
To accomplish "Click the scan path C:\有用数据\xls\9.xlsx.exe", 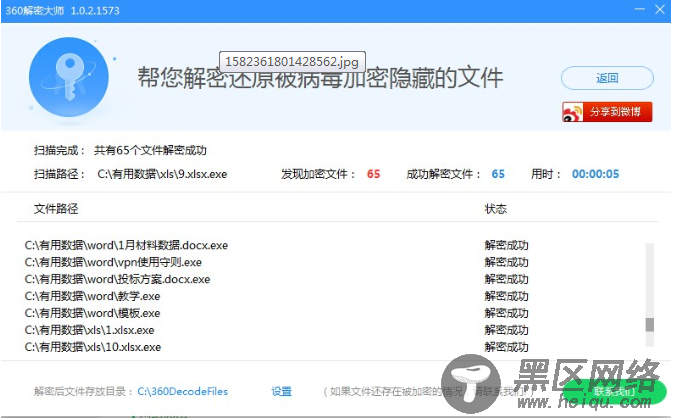I will point(162,174).
